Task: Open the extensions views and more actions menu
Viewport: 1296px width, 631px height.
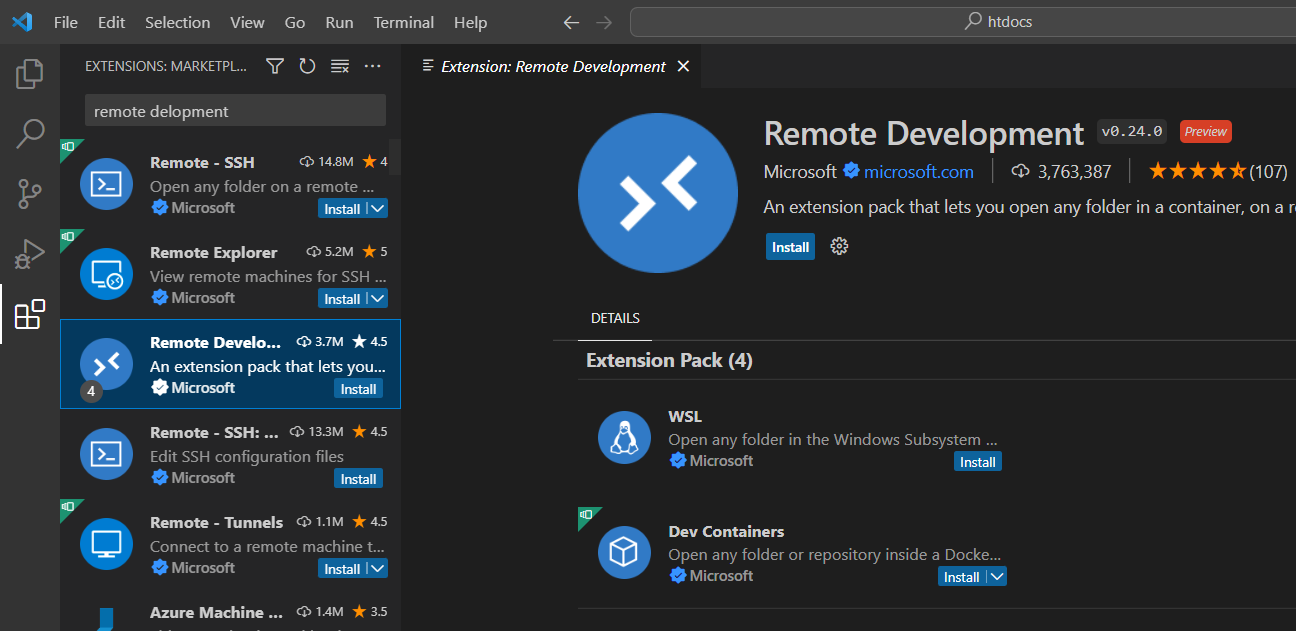Action: [x=373, y=66]
